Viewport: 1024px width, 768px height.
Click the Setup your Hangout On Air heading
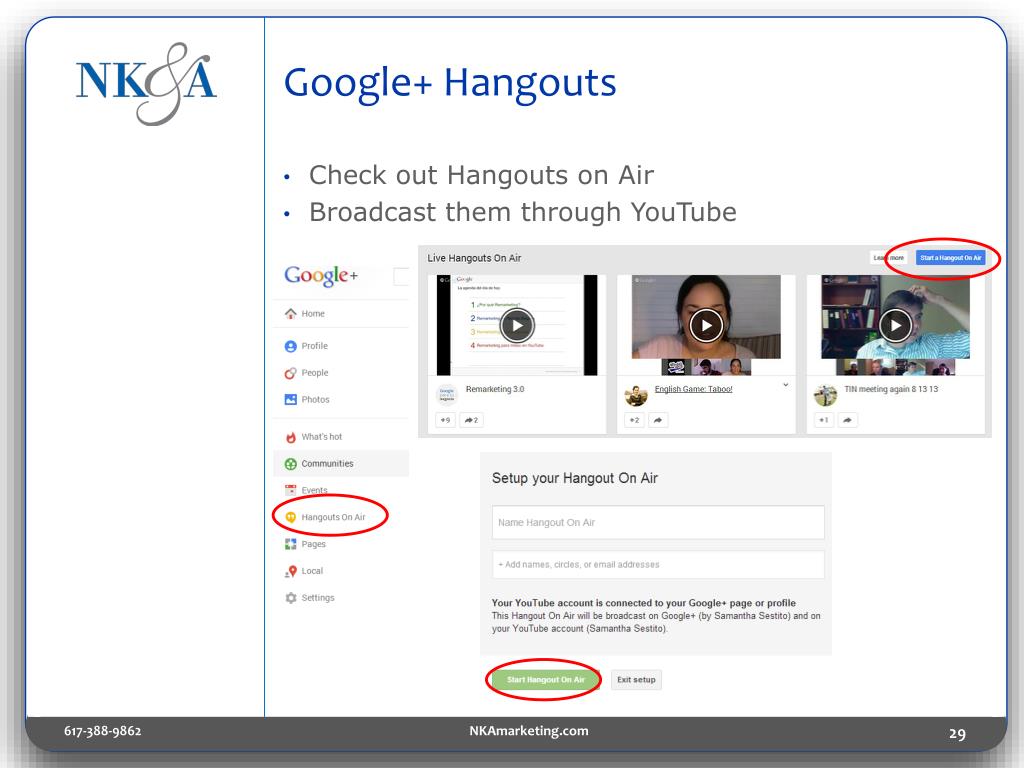tap(575, 478)
